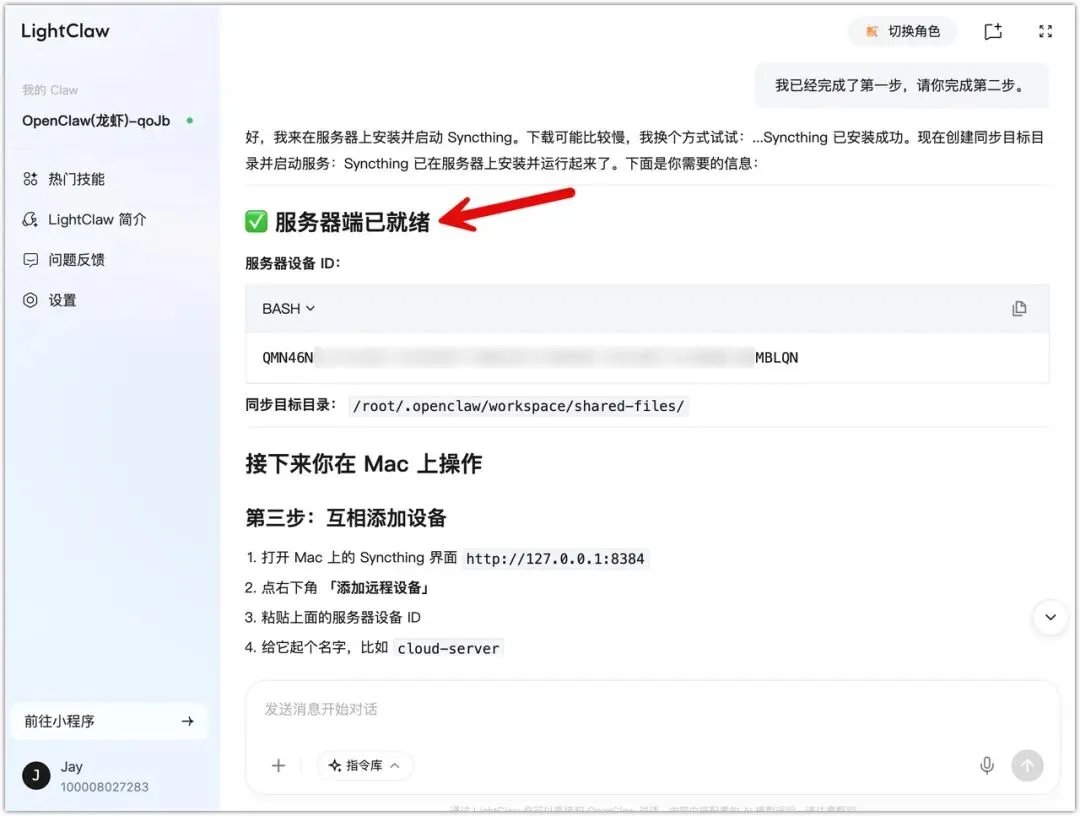The image size is (1080, 816).
Task: Jump to bottom with the down-chevron button
Action: pos(1050,617)
